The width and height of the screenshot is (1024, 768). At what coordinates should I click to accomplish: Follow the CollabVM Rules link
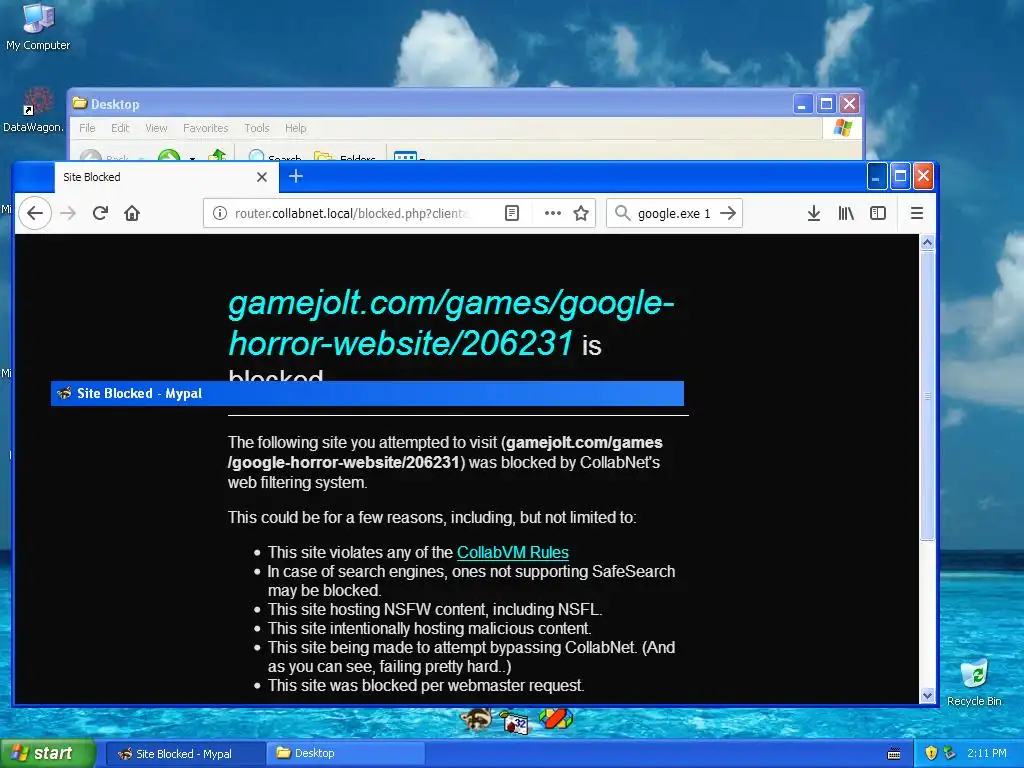coord(513,552)
